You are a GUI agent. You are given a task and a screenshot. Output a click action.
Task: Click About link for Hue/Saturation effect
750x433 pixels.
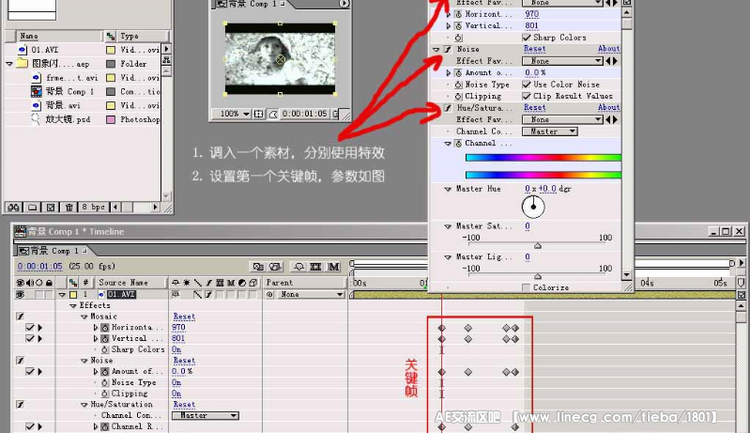(x=608, y=108)
